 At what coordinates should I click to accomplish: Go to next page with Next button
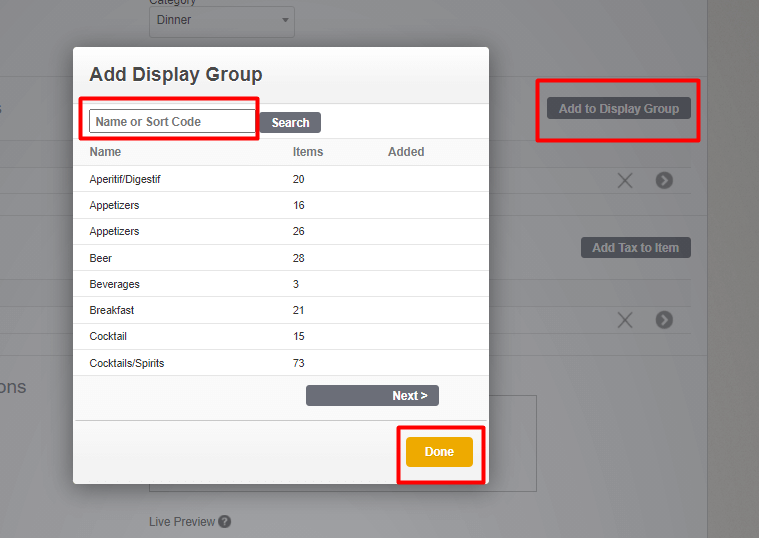[372, 396]
